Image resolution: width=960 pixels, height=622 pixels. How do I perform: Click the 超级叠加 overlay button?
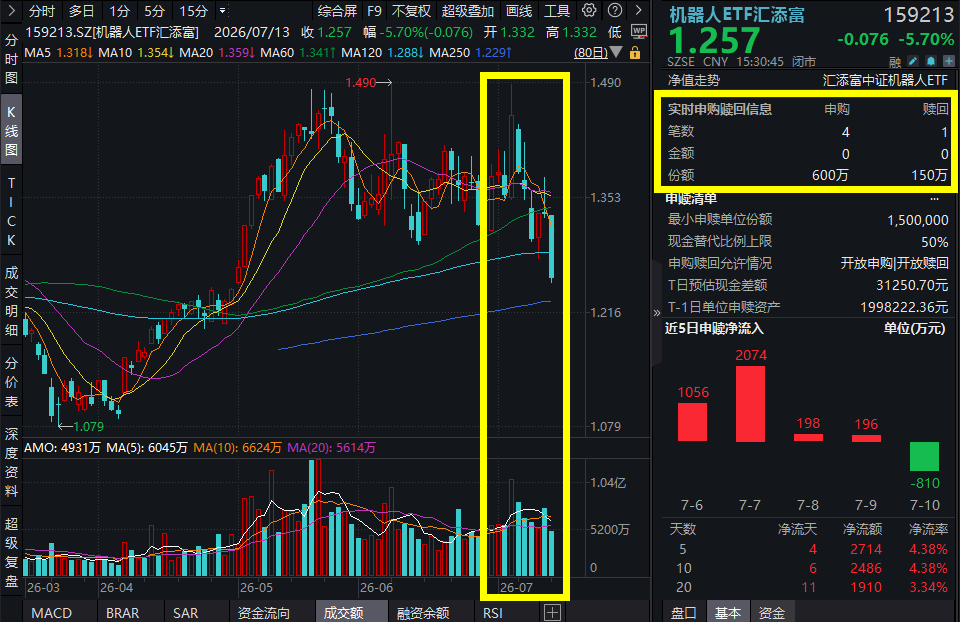[468, 11]
